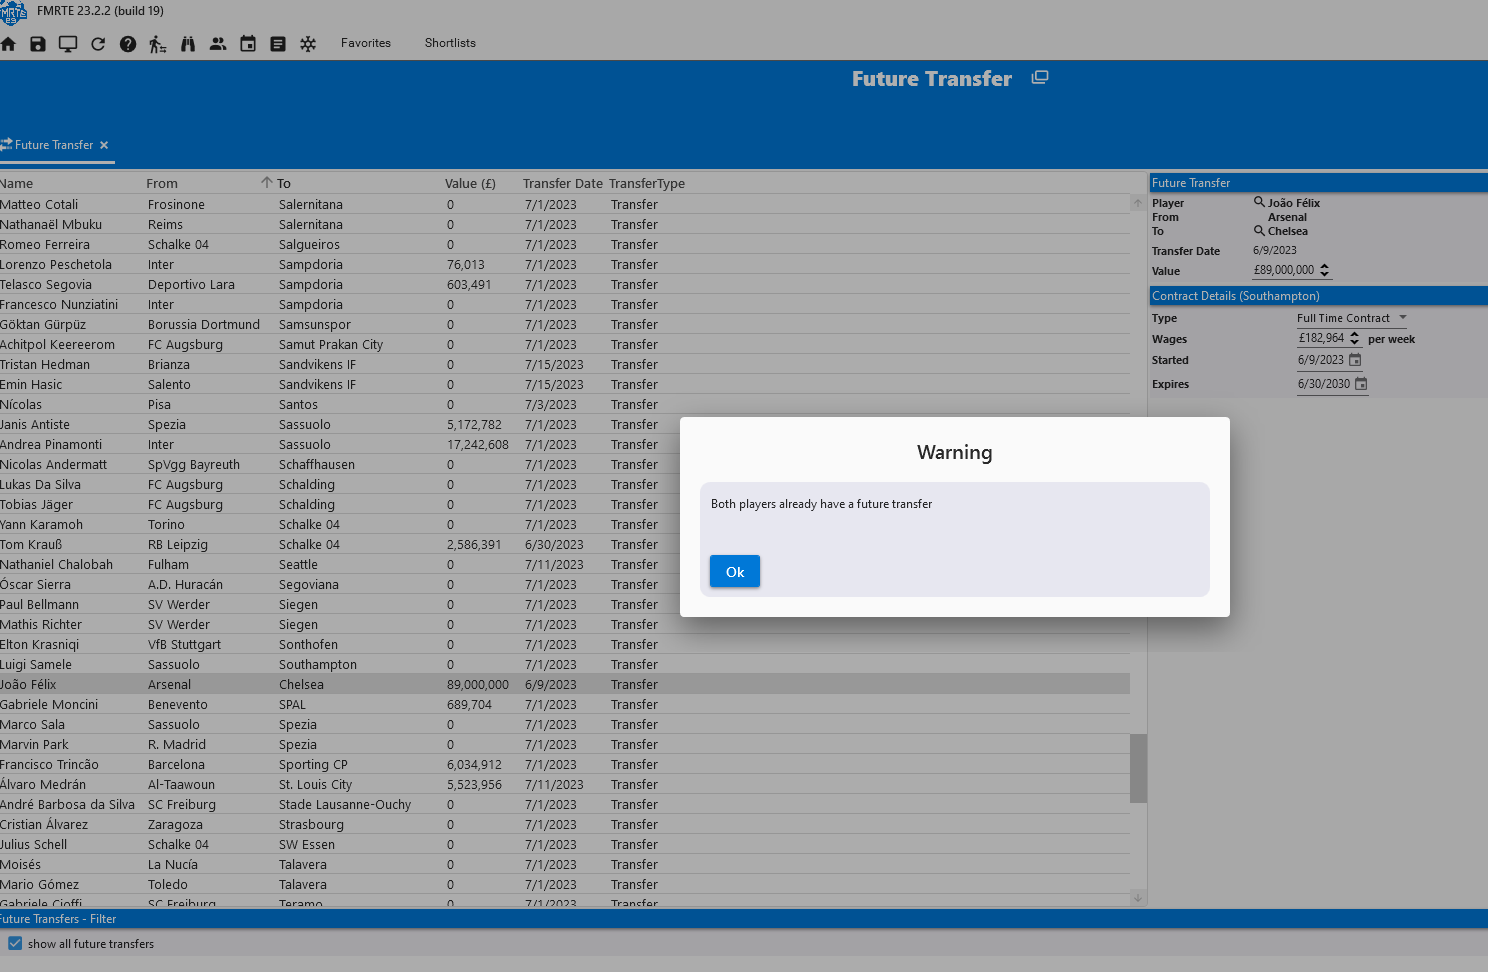Open the calendar picker for Expires date
The width and height of the screenshot is (1488, 972).
[x=1361, y=384]
